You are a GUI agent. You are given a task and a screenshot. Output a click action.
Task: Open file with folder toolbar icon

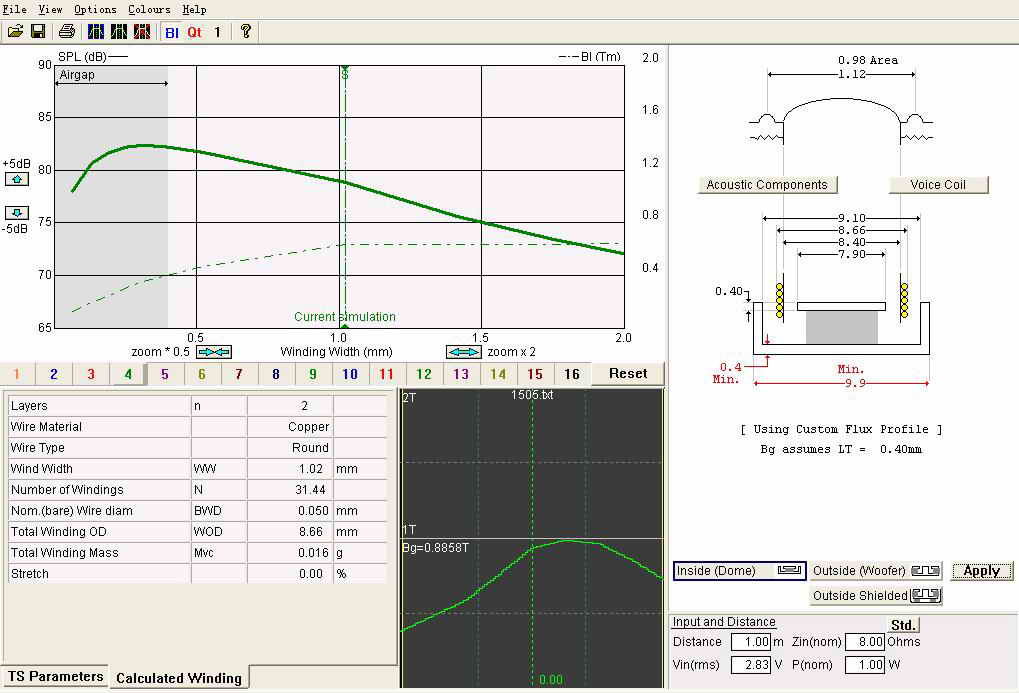(15, 31)
